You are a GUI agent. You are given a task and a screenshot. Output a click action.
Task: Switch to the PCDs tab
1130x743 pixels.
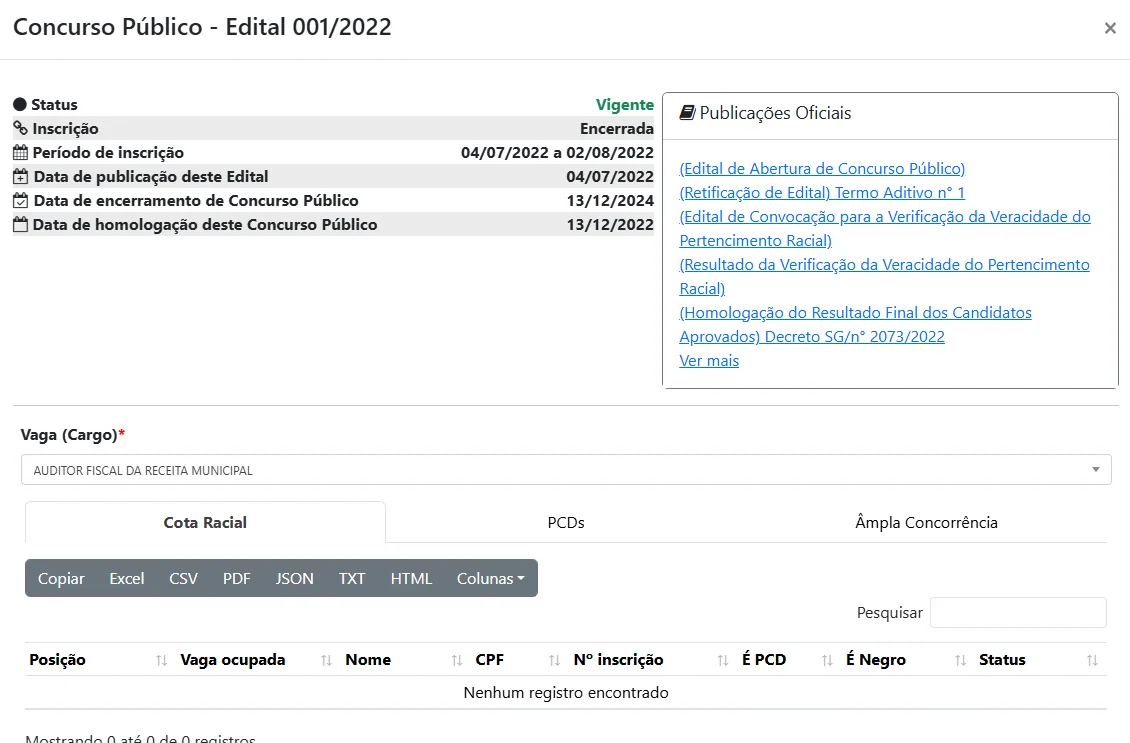[x=566, y=522]
